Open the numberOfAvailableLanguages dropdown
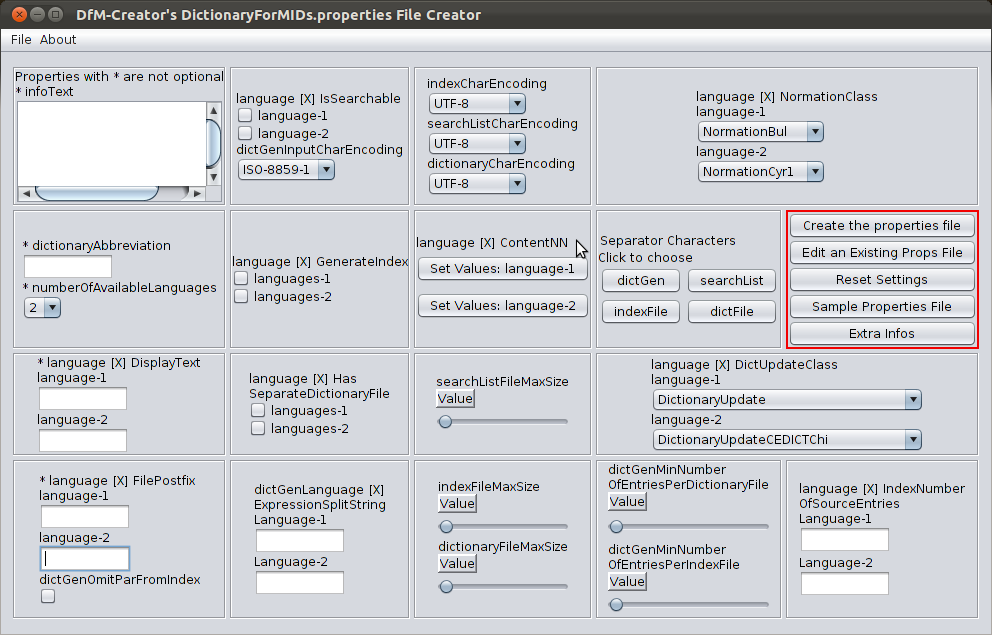The image size is (992, 635). (x=43, y=308)
